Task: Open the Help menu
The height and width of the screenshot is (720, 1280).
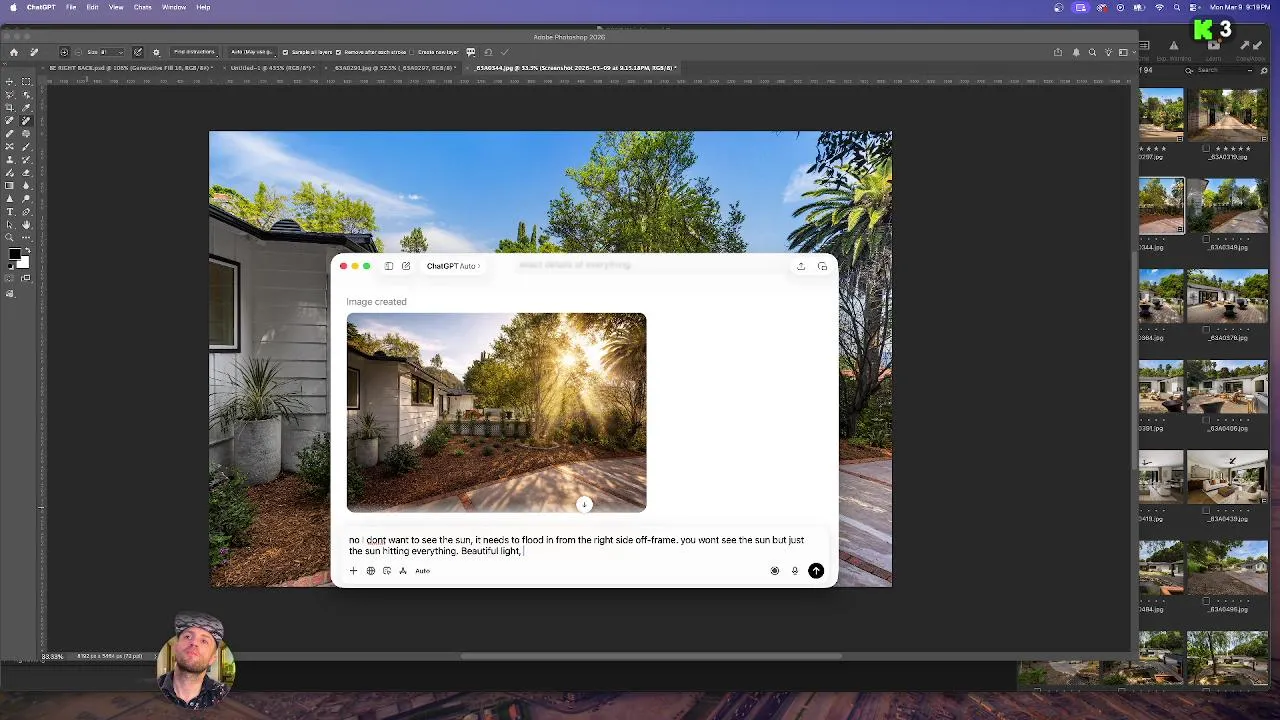Action: 203,7
